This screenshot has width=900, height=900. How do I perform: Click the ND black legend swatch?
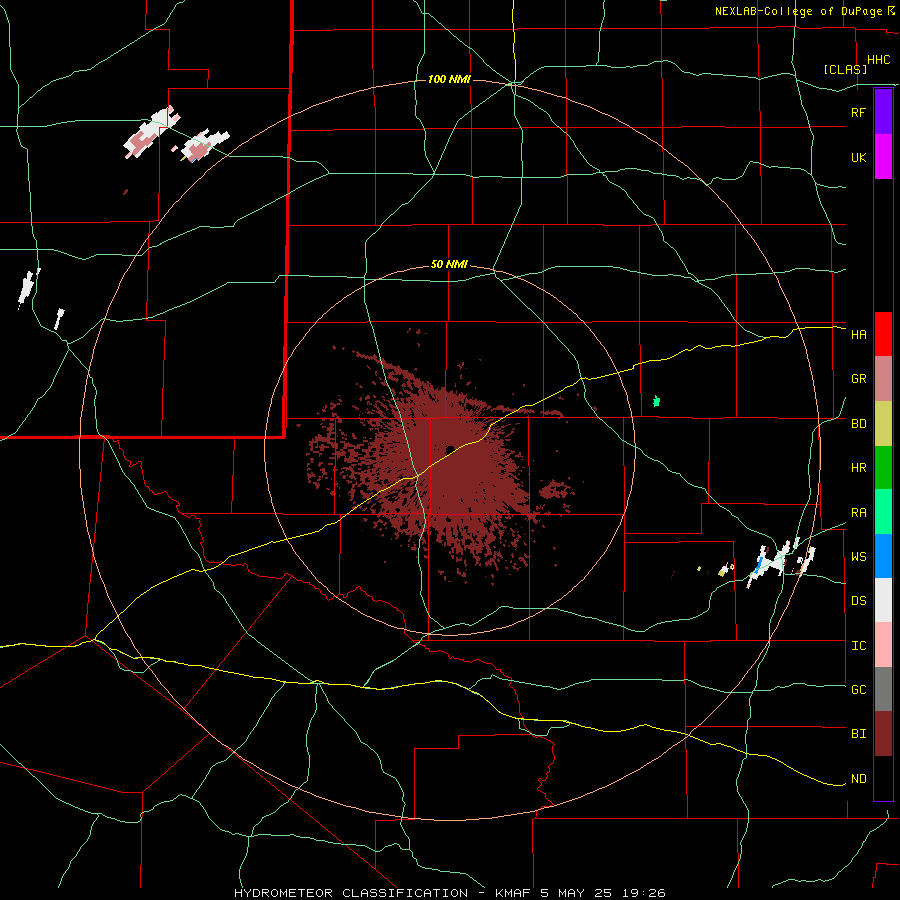(x=883, y=778)
